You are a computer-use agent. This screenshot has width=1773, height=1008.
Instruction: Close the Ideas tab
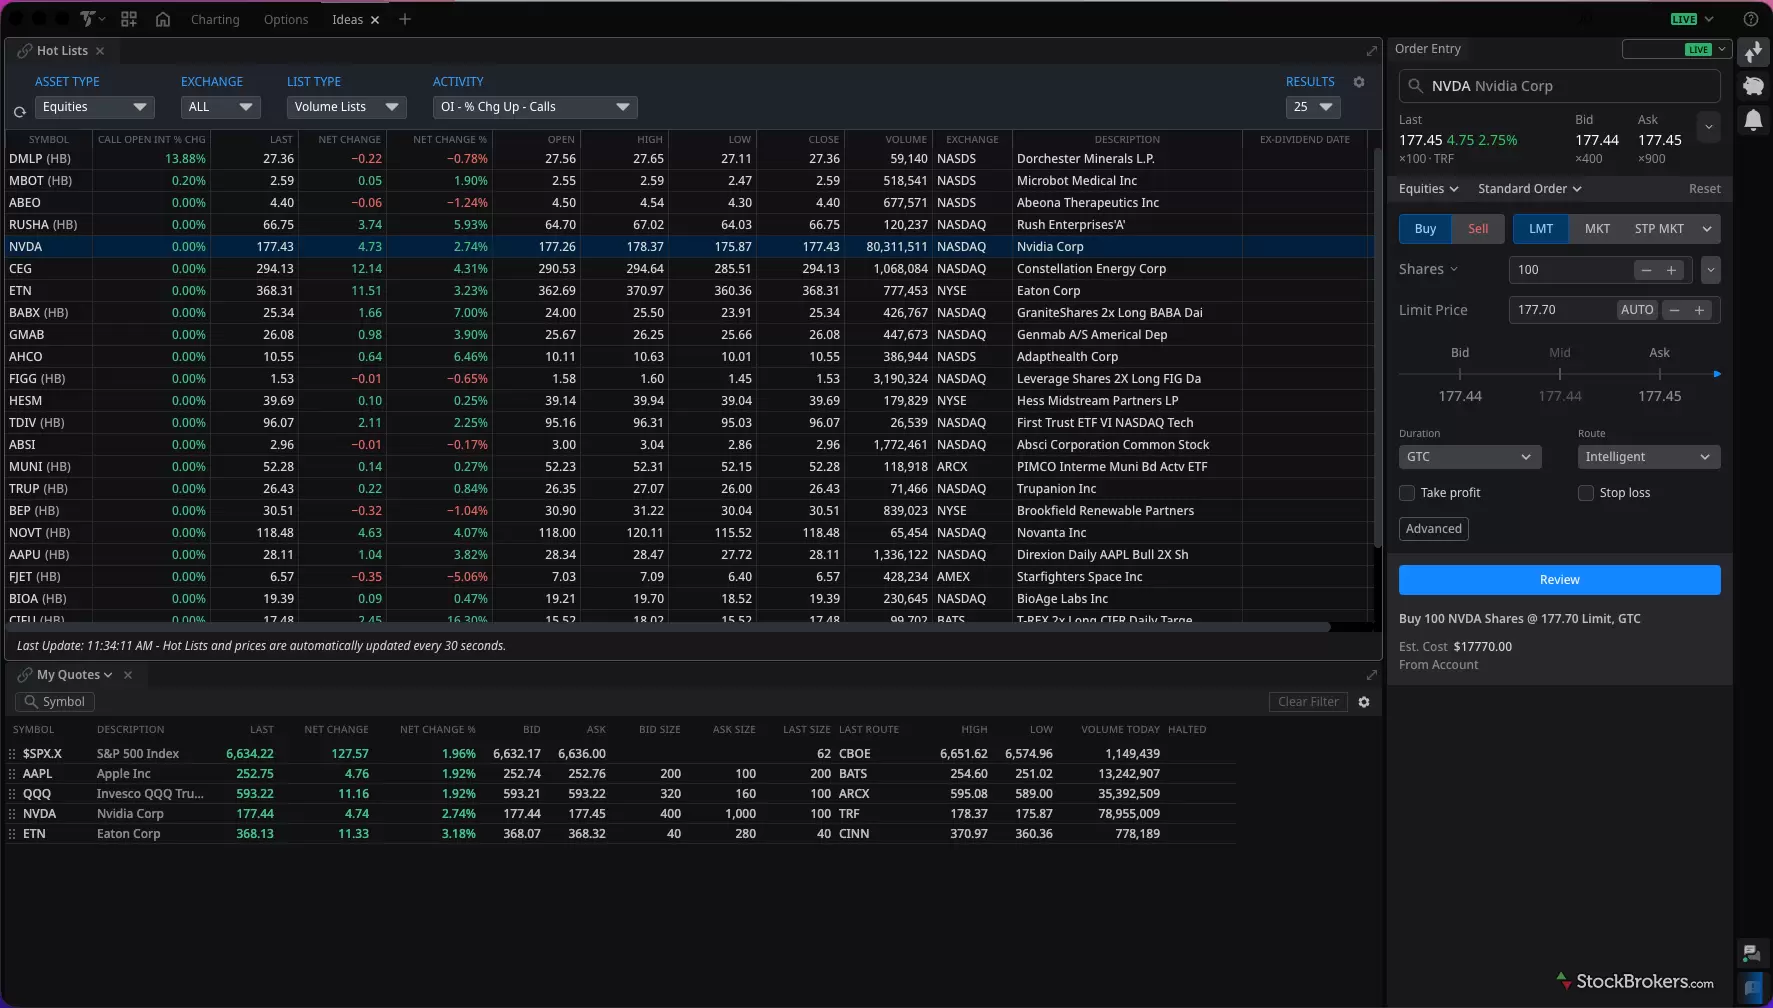(x=375, y=20)
